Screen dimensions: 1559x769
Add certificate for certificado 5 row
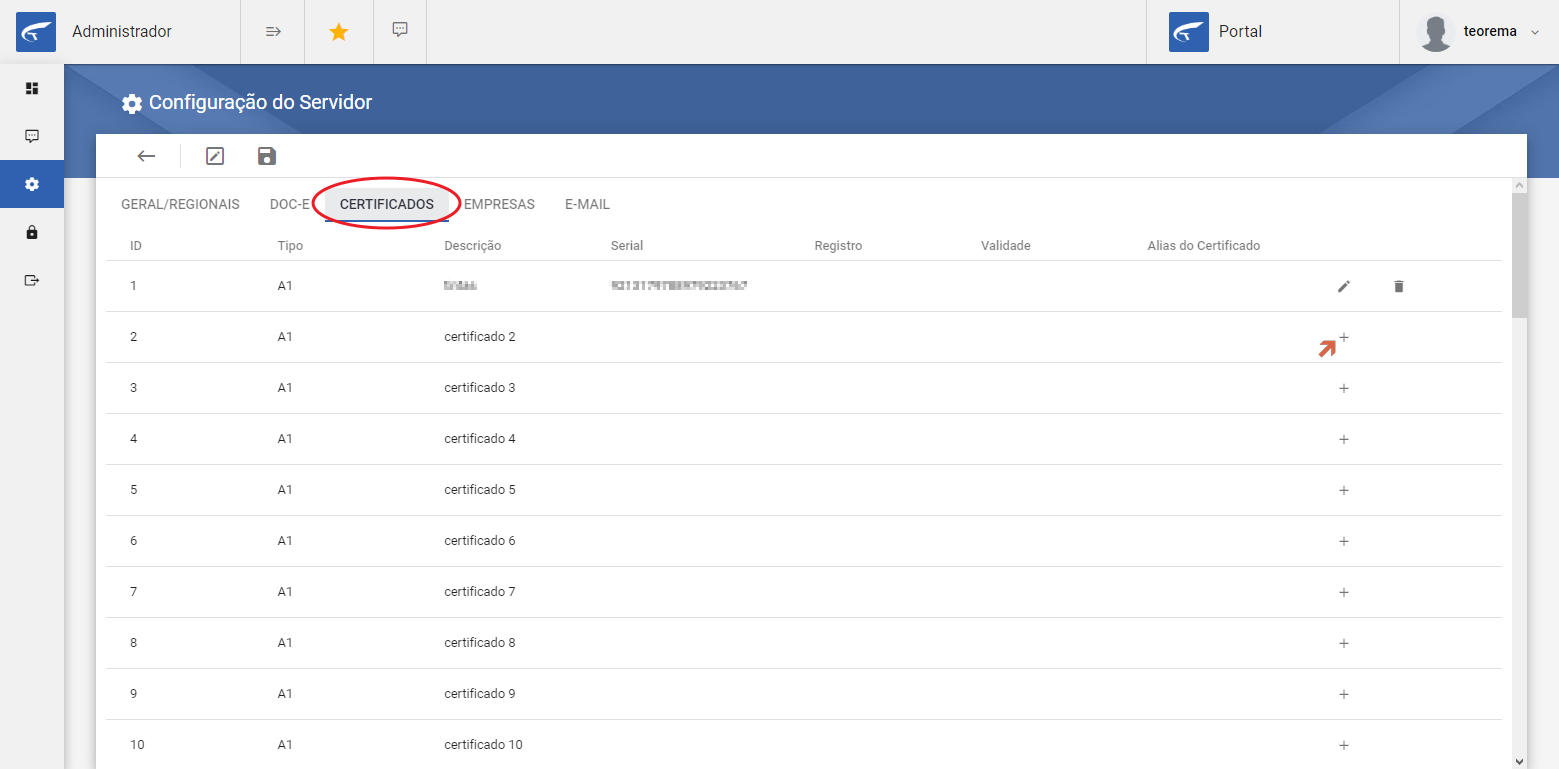click(1344, 491)
